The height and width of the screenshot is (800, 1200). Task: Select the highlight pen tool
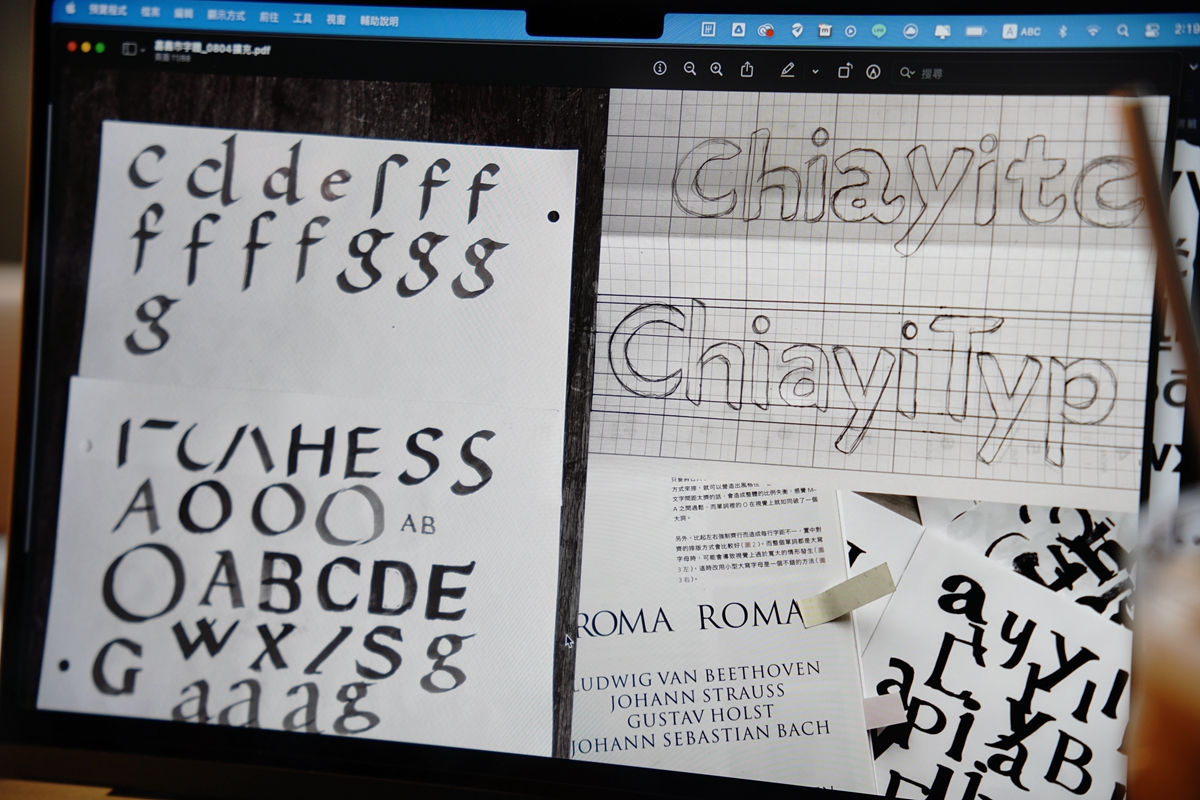[x=787, y=70]
